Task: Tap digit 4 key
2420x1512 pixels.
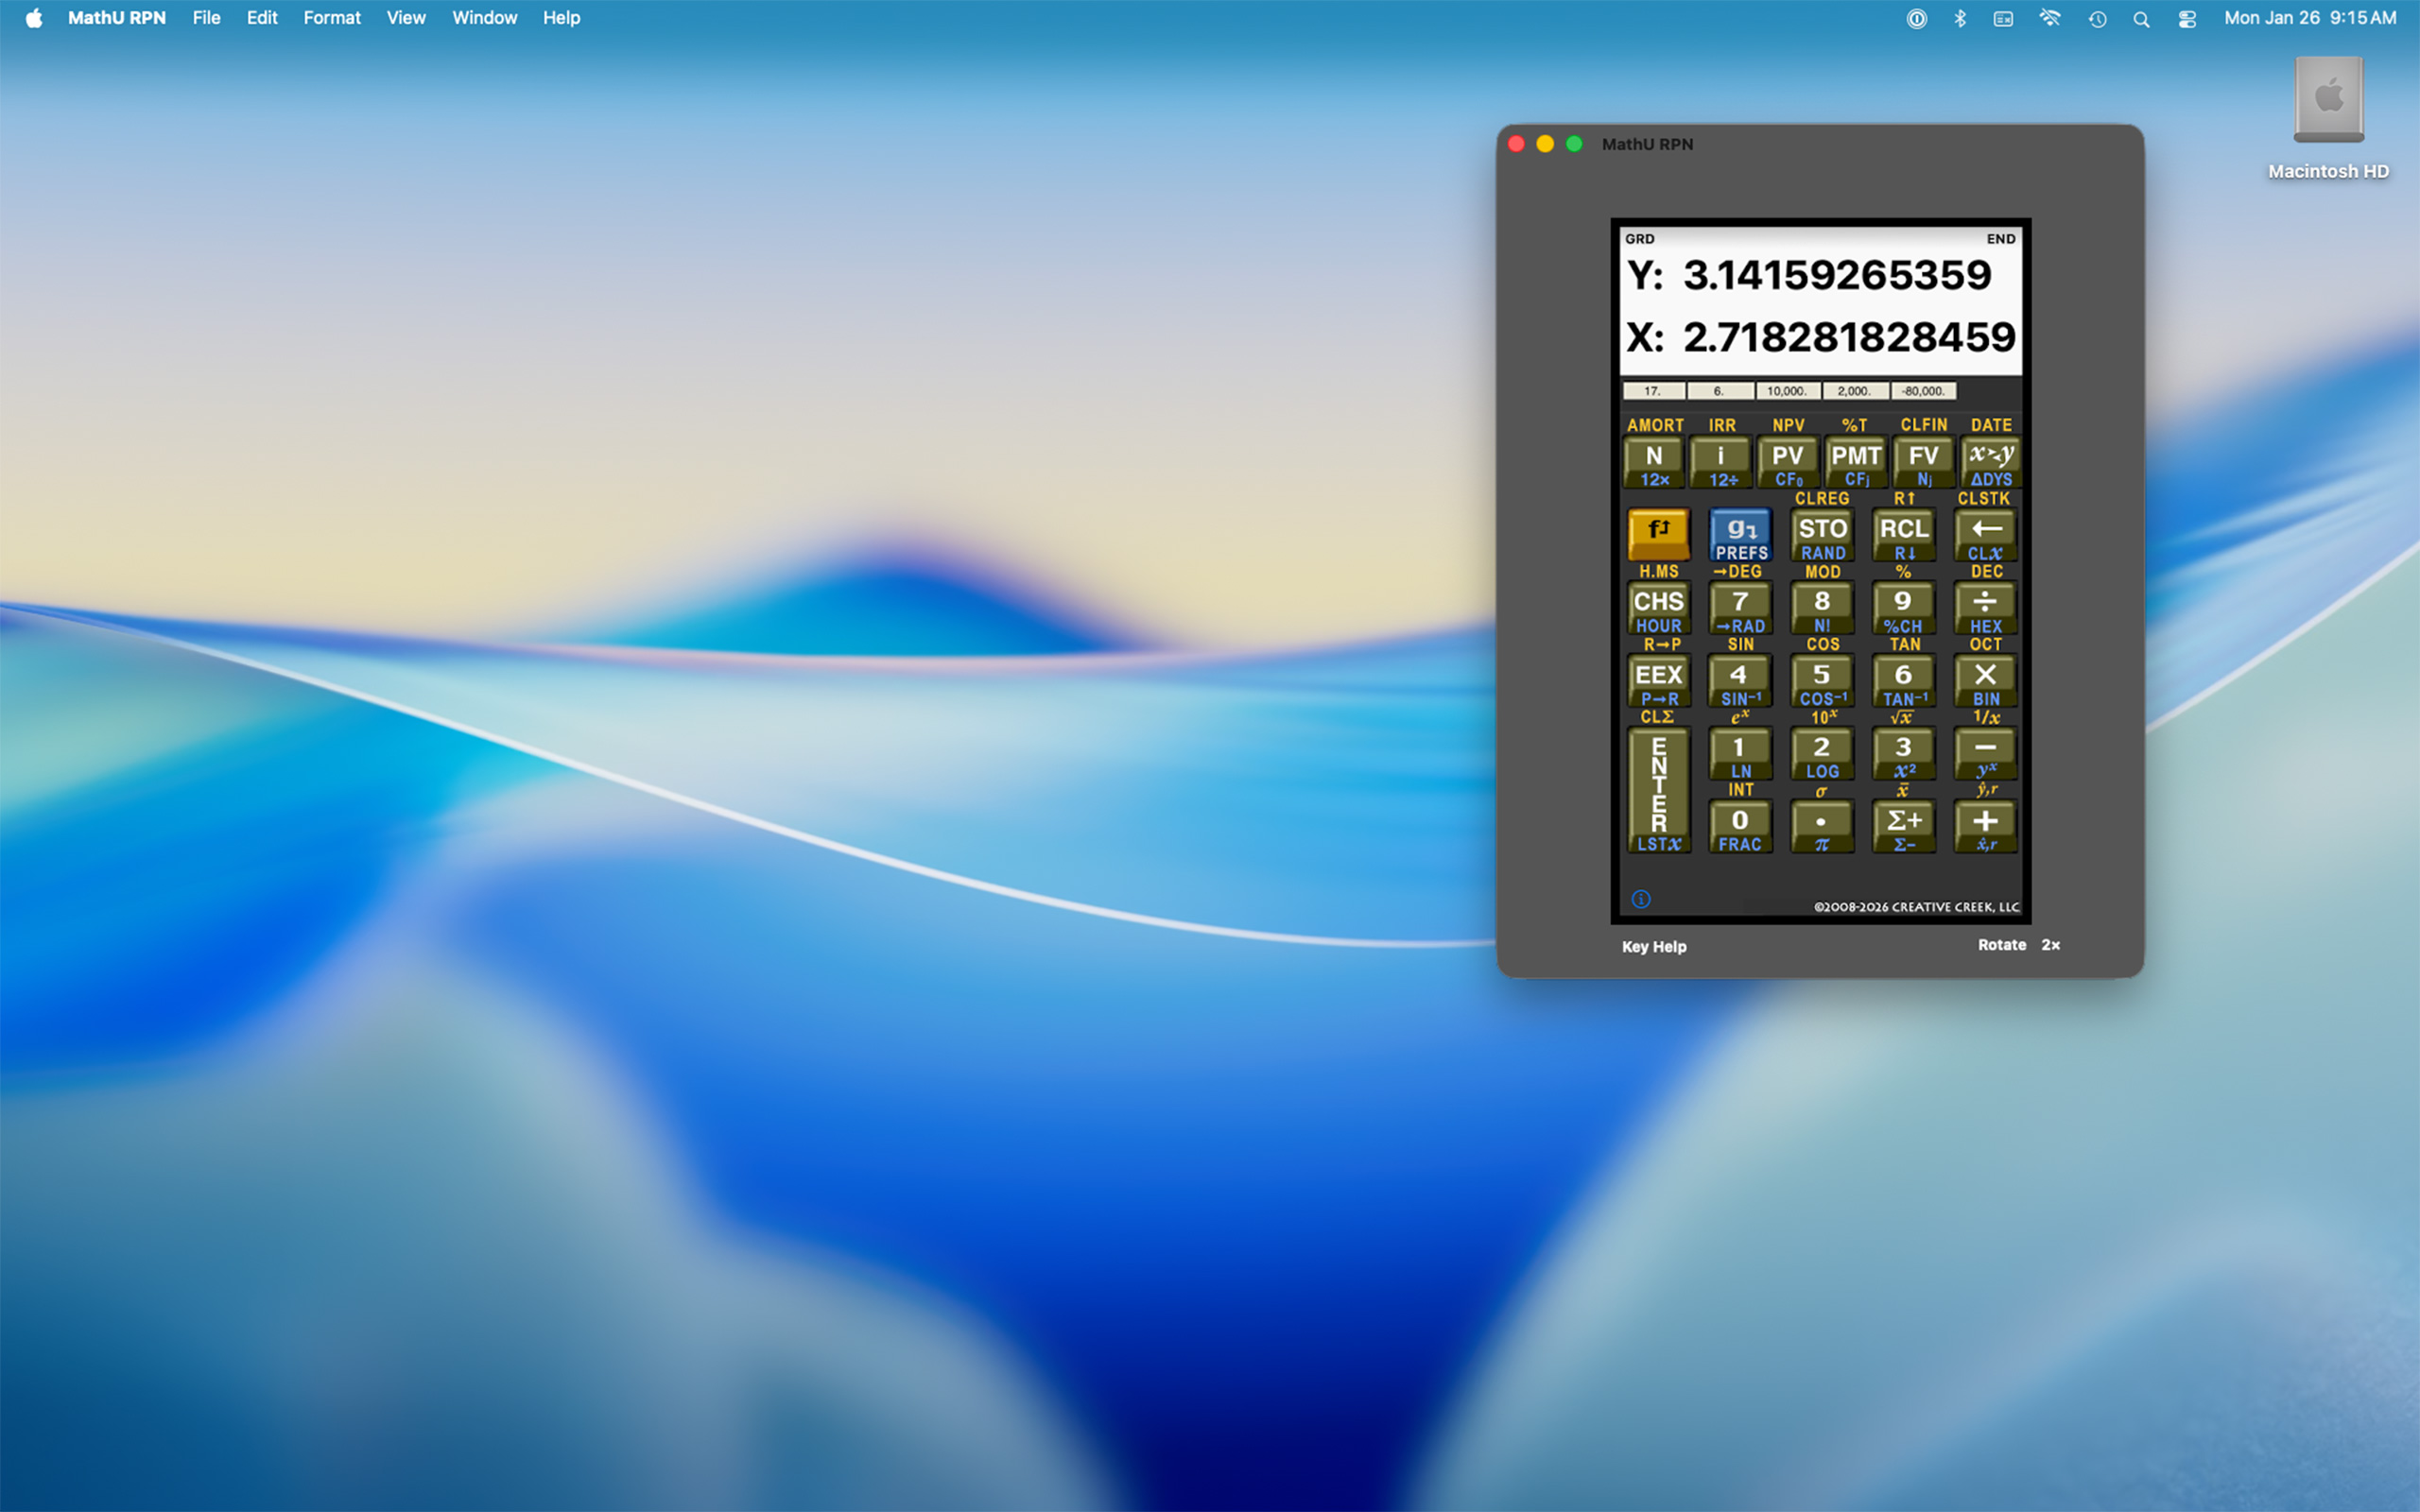Action: pos(1741,681)
